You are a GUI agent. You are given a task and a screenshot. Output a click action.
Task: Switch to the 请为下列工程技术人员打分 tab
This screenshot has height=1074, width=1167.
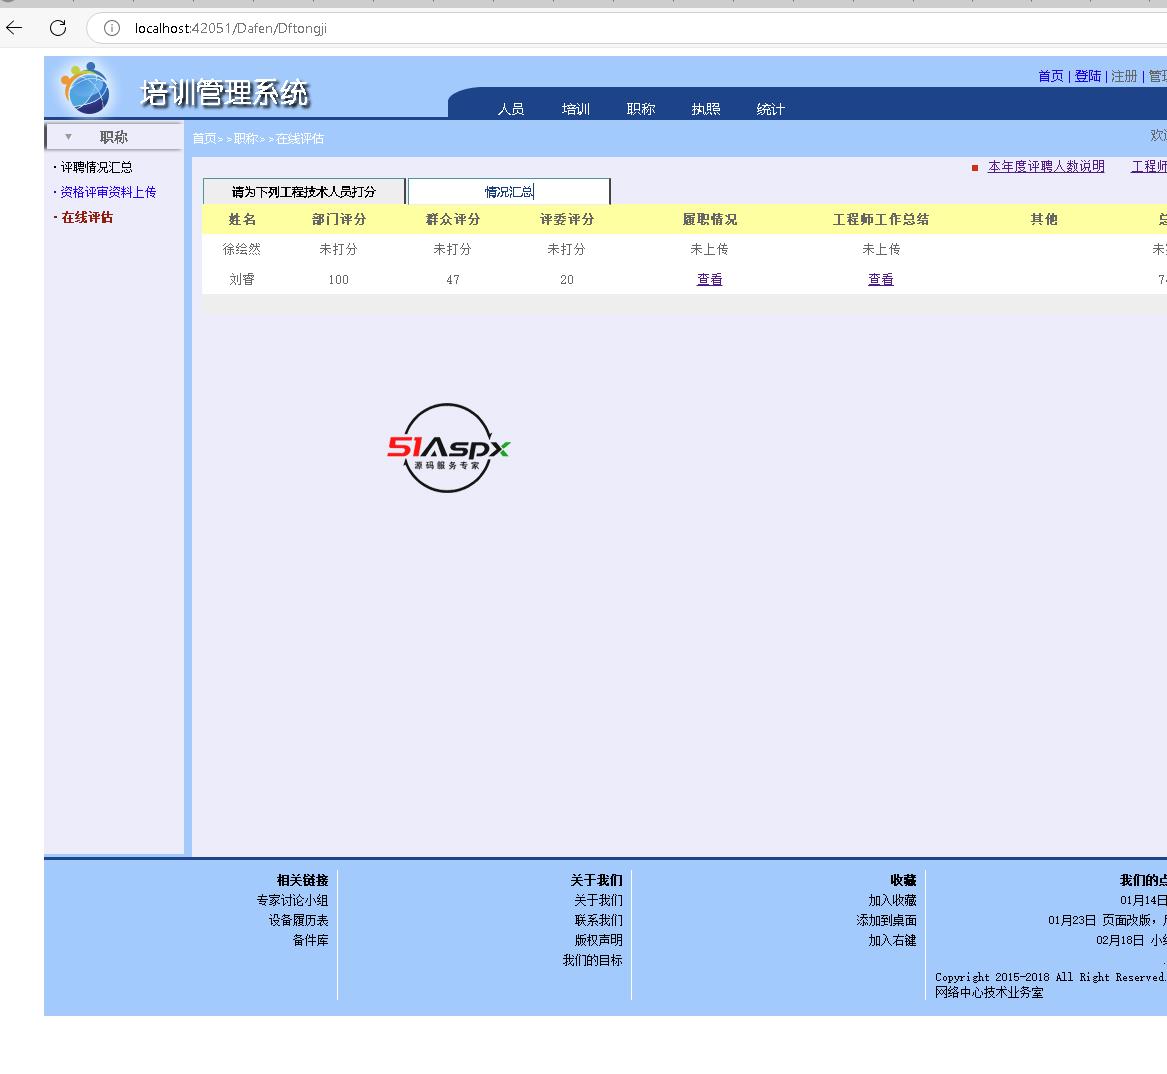(304, 192)
